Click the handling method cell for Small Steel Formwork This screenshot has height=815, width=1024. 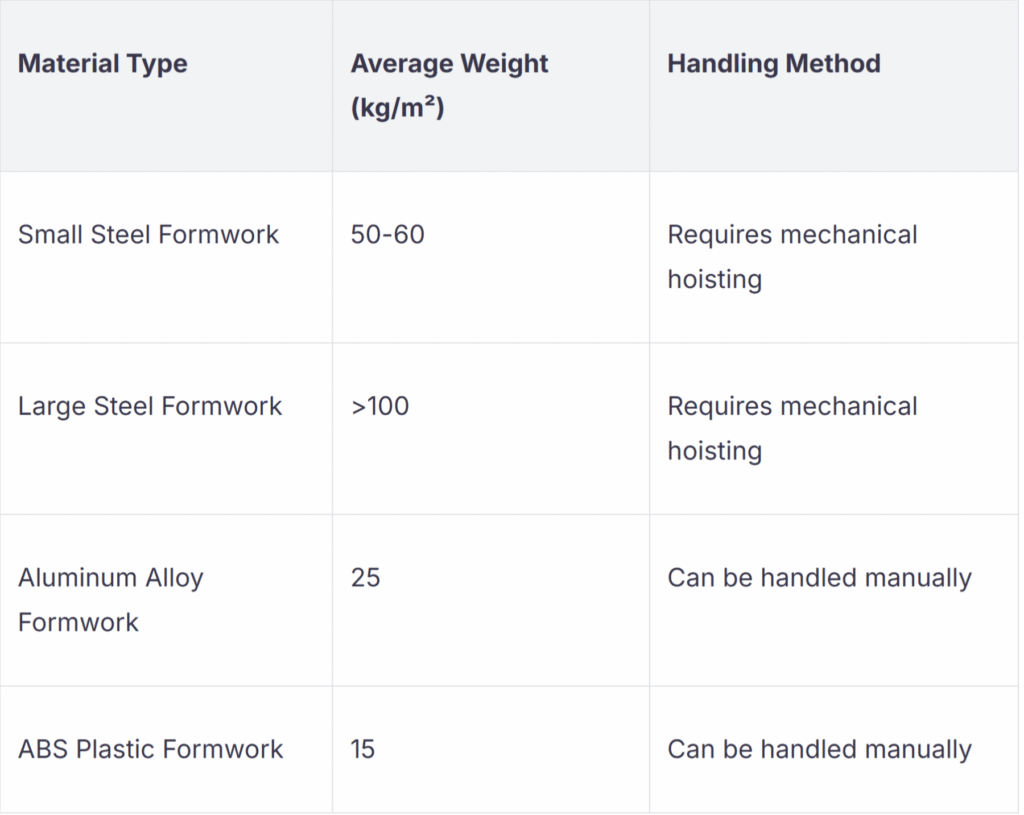pyautogui.click(x=792, y=256)
